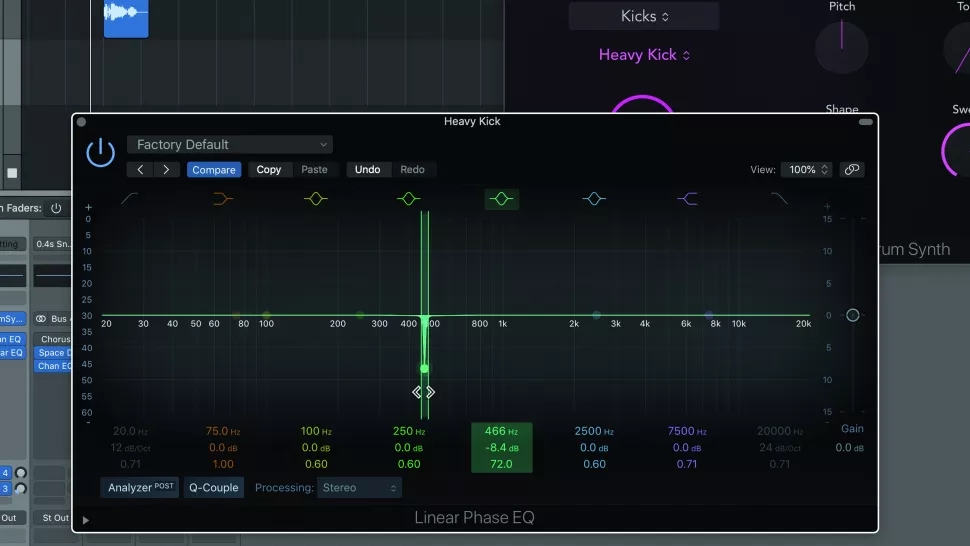Click the yellow 100 Hz bell band icon
970x546 pixels.
tap(316, 199)
